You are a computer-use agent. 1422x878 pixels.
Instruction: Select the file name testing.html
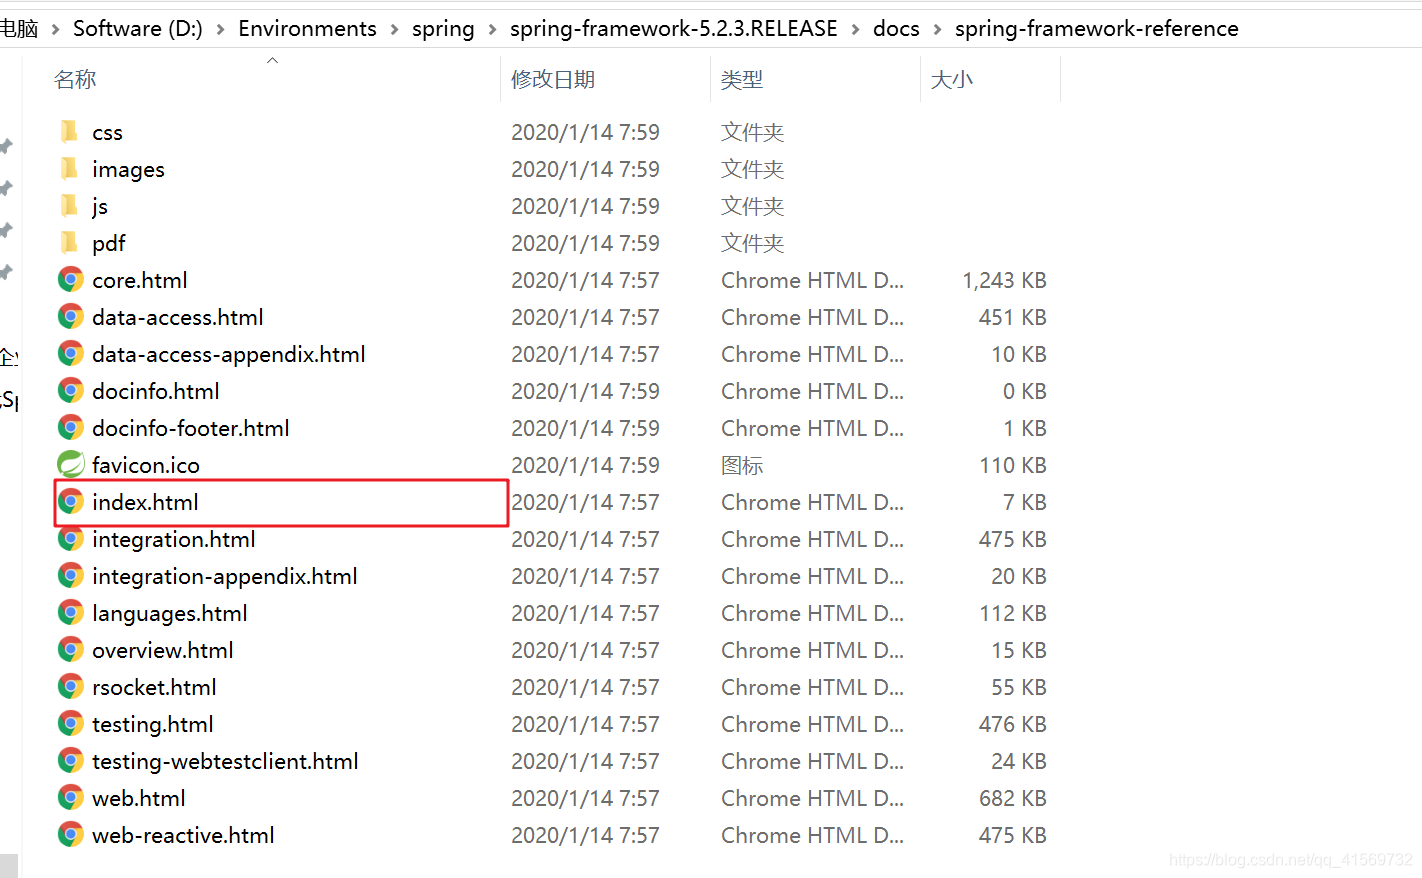(x=153, y=724)
